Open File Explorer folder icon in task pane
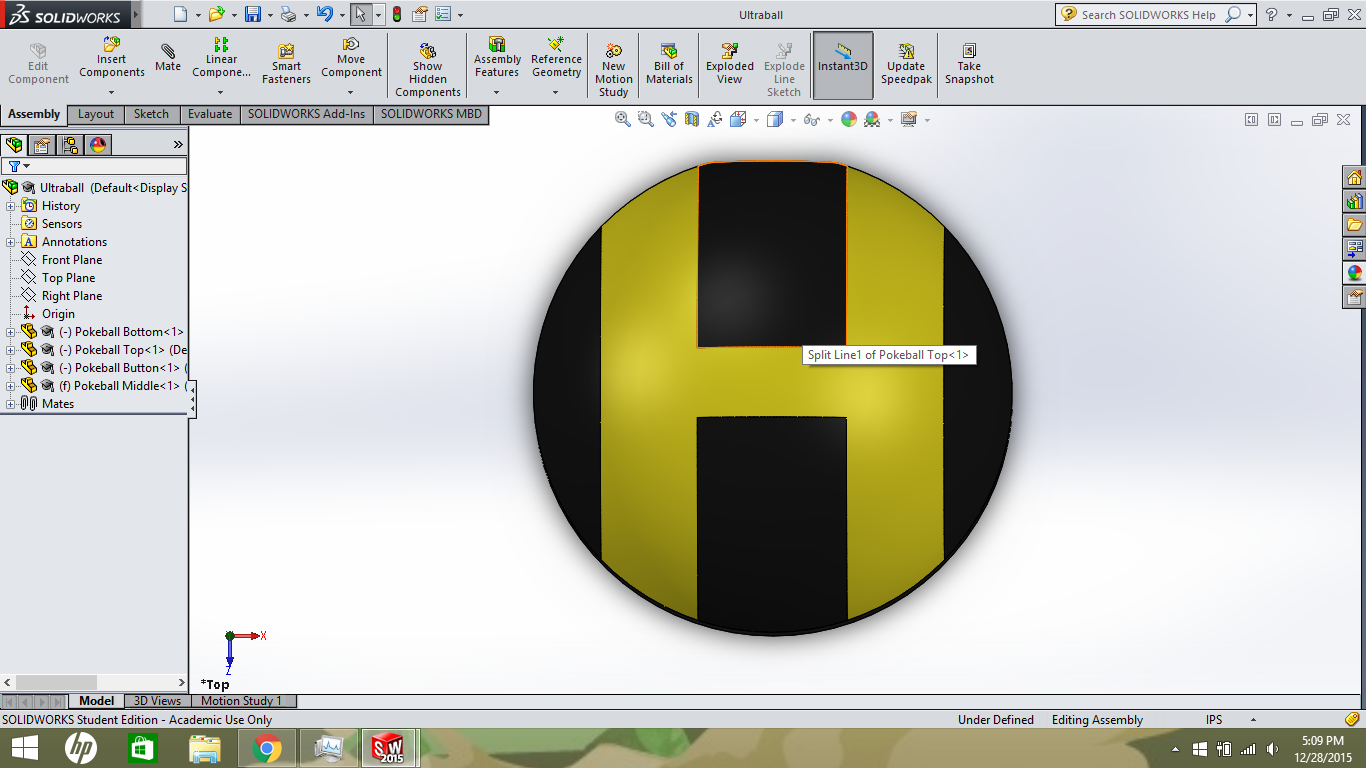This screenshot has width=1366, height=768. tap(1355, 225)
